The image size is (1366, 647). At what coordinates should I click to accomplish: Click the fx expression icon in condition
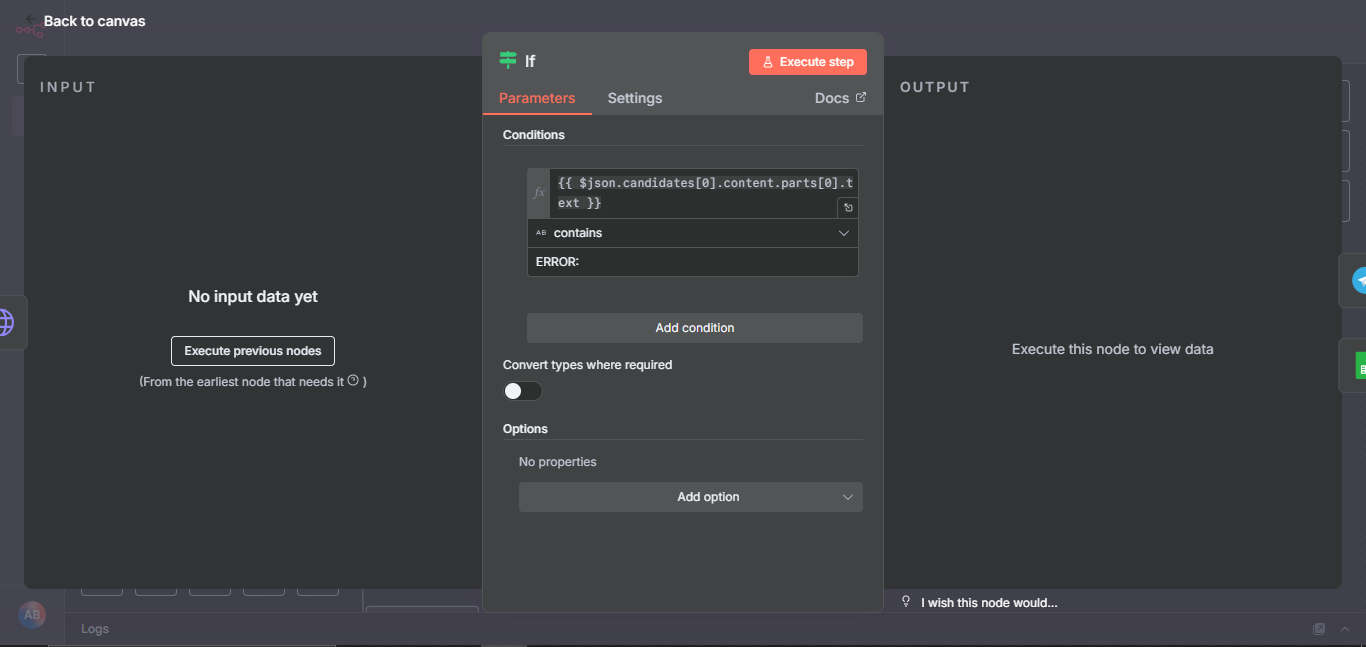point(539,193)
